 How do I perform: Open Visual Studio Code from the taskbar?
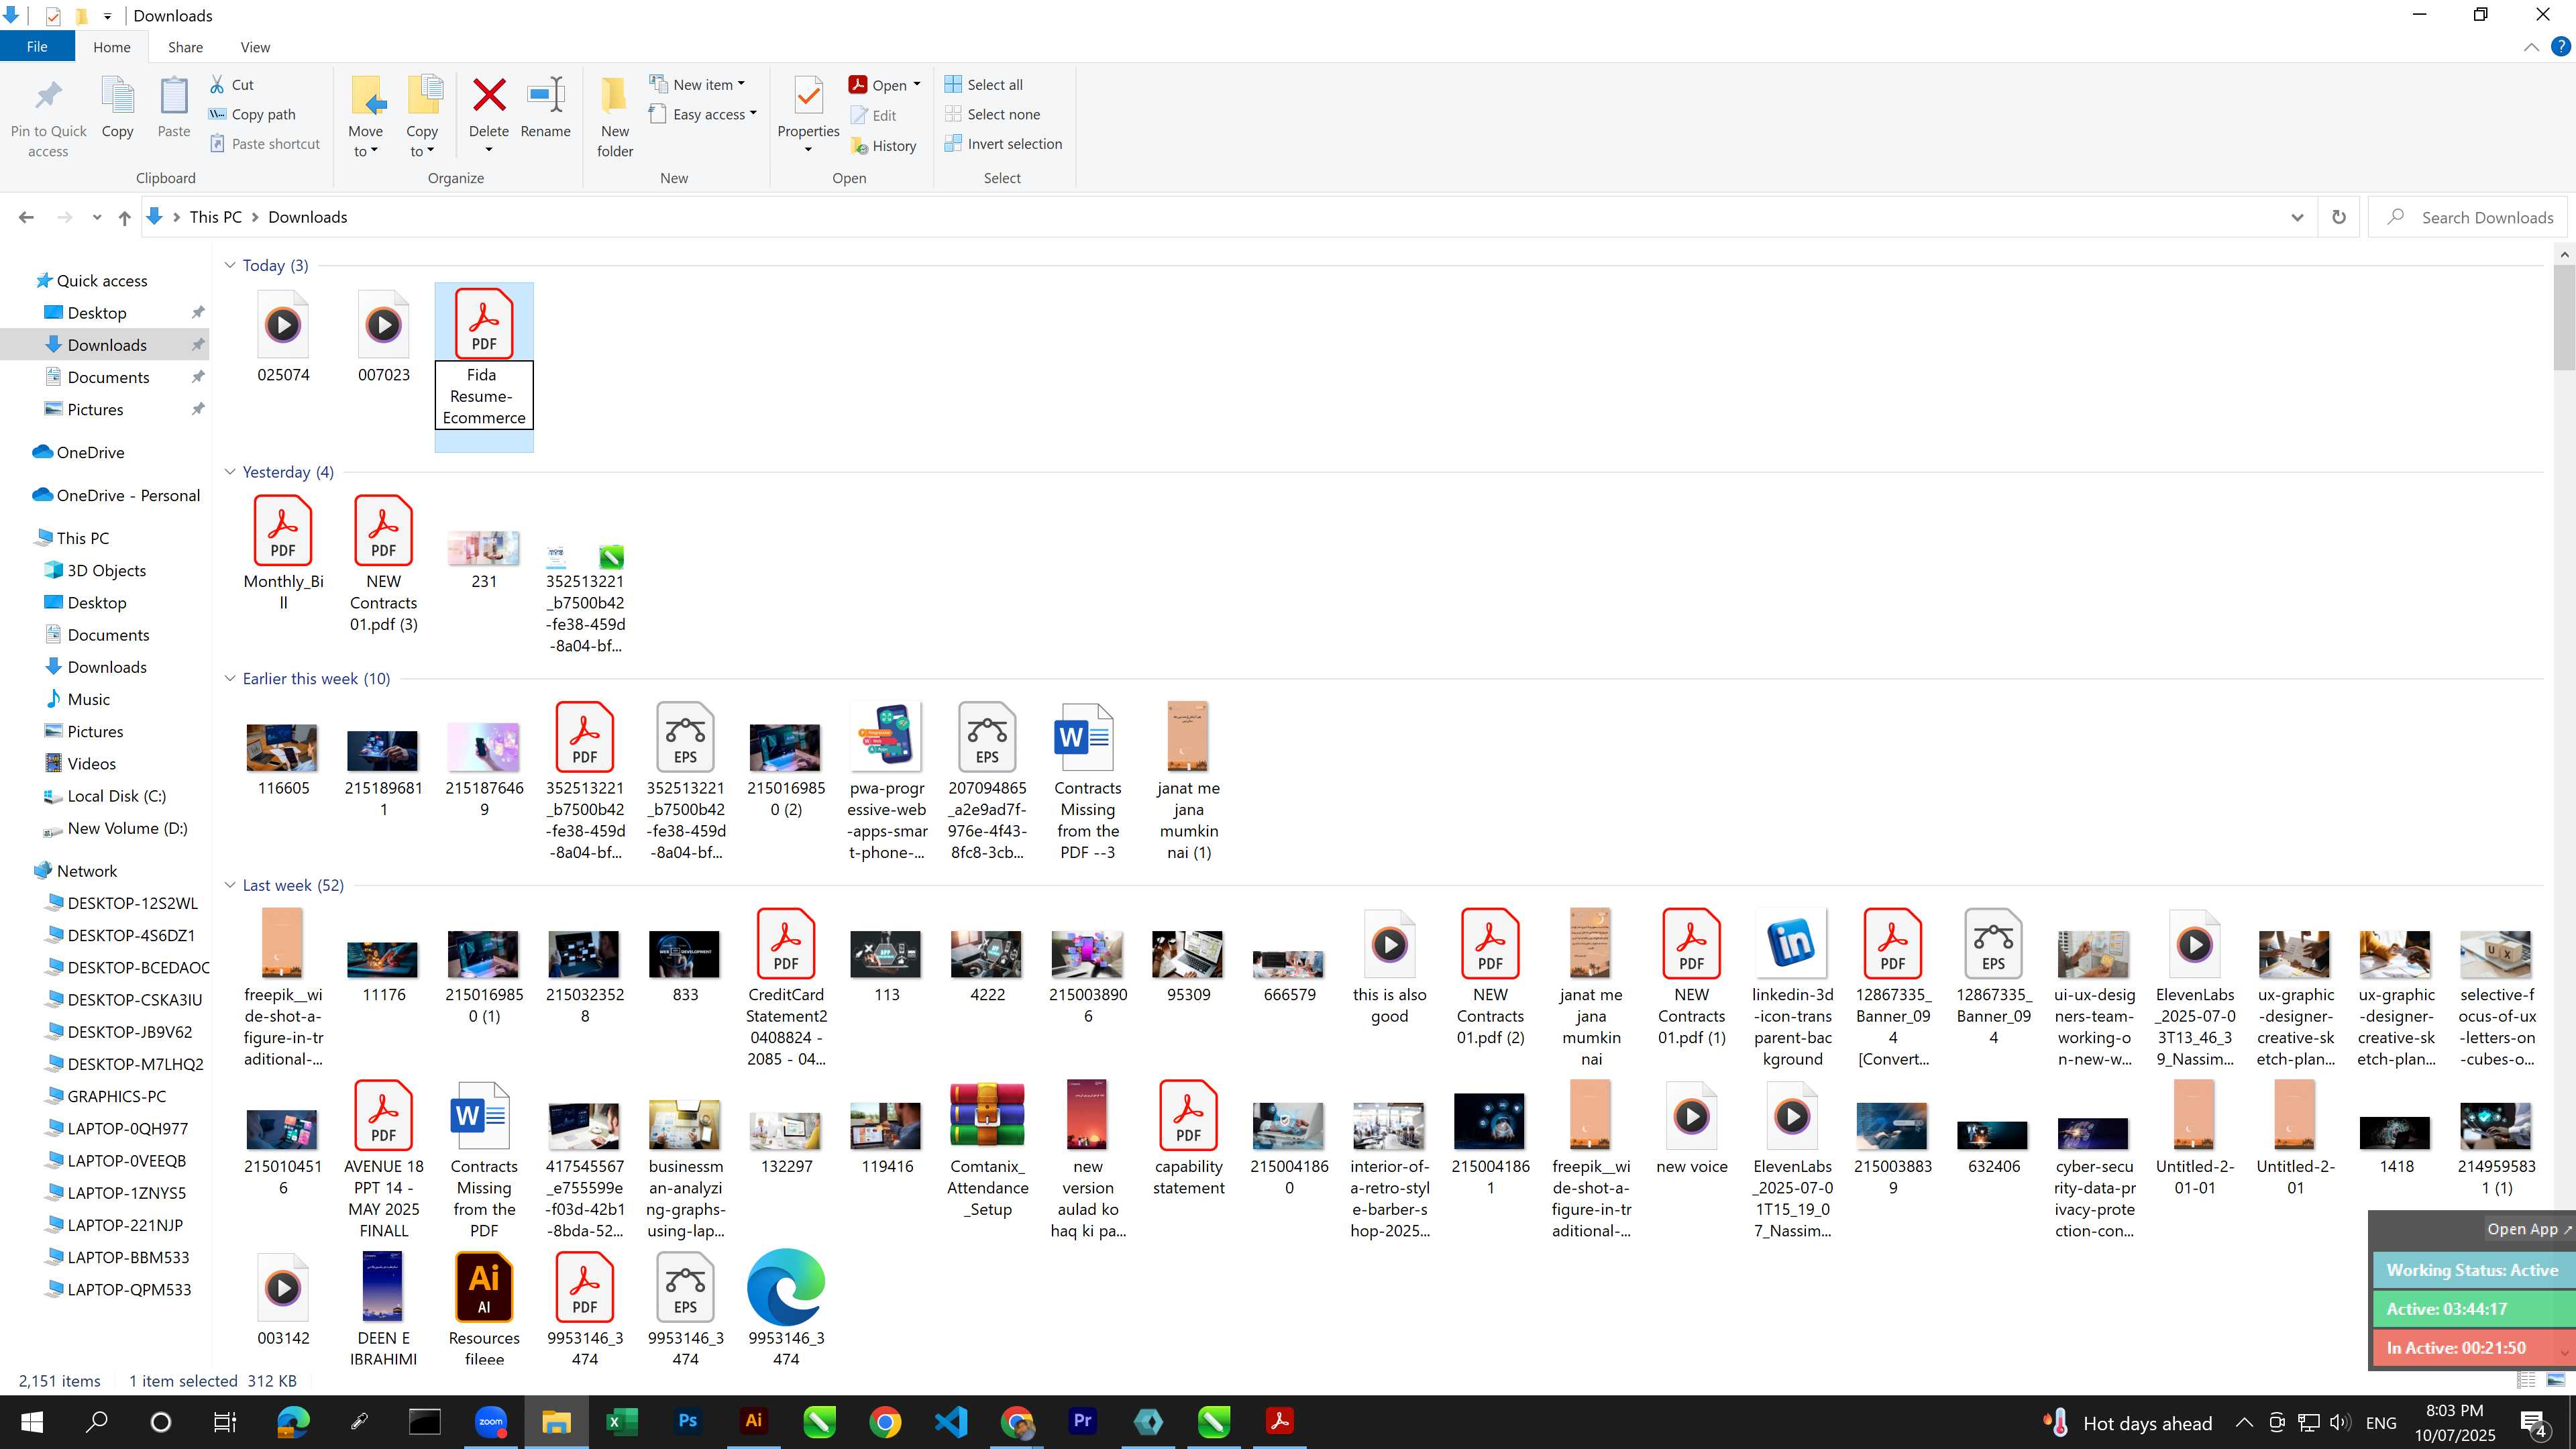[x=951, y=1421]
